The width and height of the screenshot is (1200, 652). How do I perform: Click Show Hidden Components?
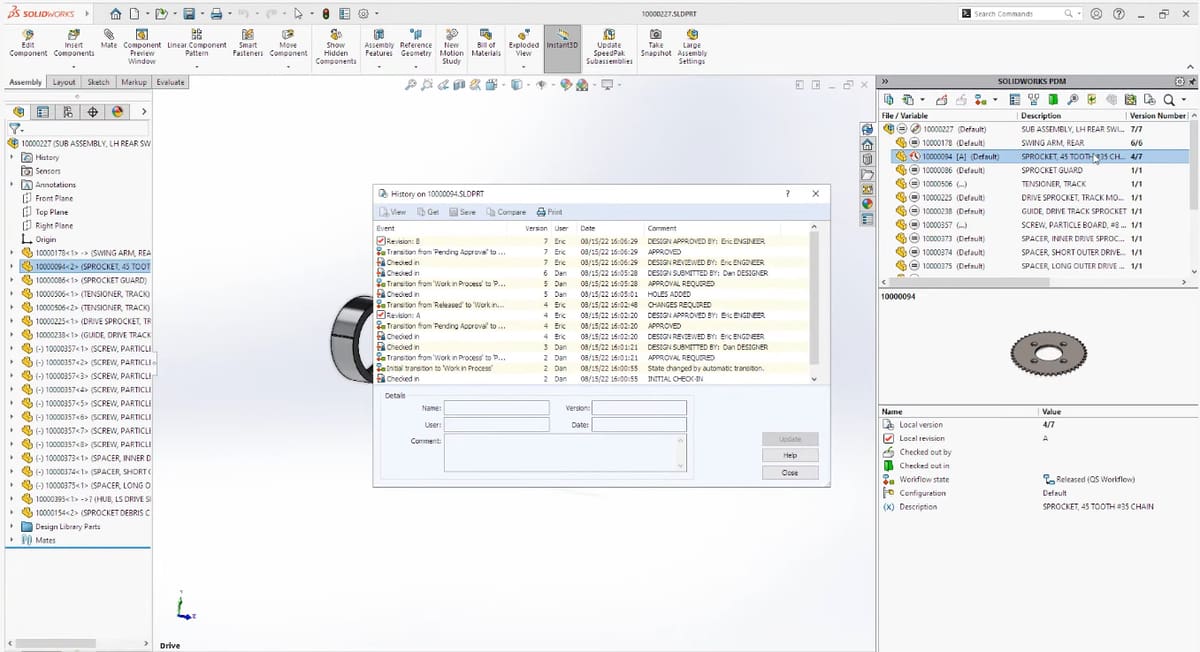pos(335,48)
